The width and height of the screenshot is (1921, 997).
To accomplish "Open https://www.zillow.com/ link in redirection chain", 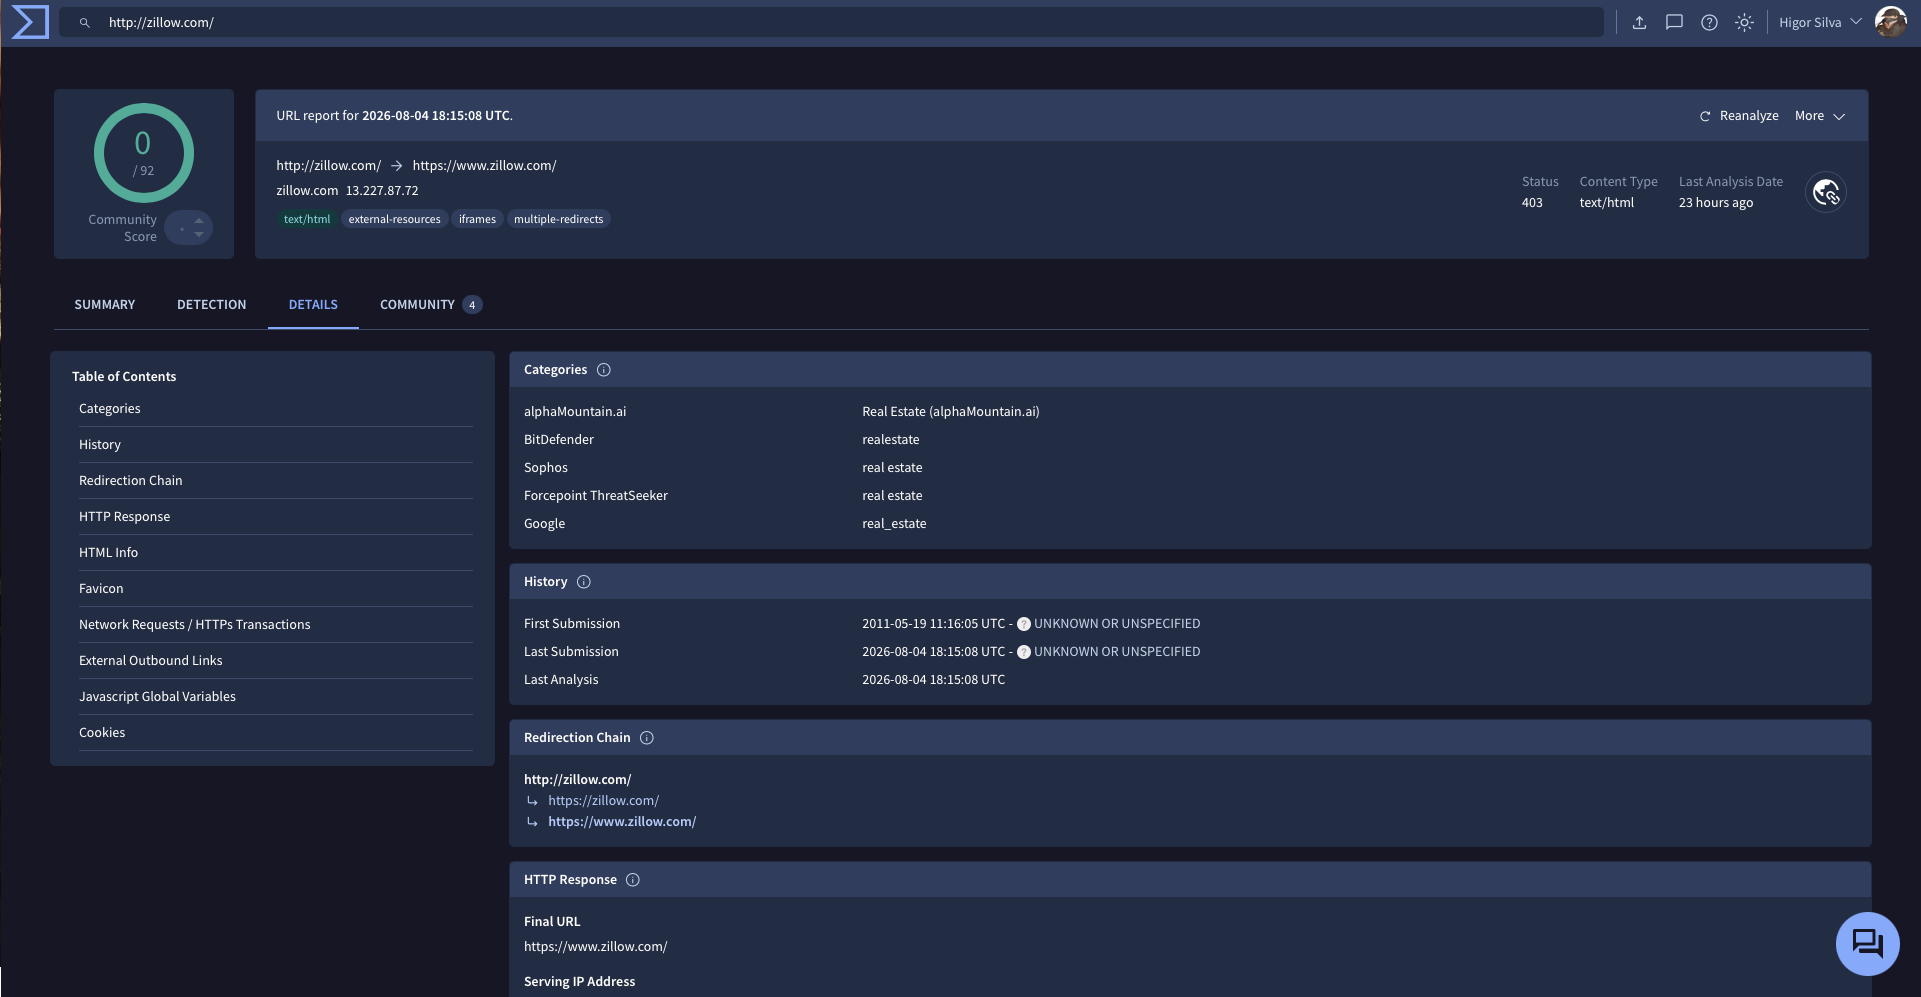I will (622, 822).
